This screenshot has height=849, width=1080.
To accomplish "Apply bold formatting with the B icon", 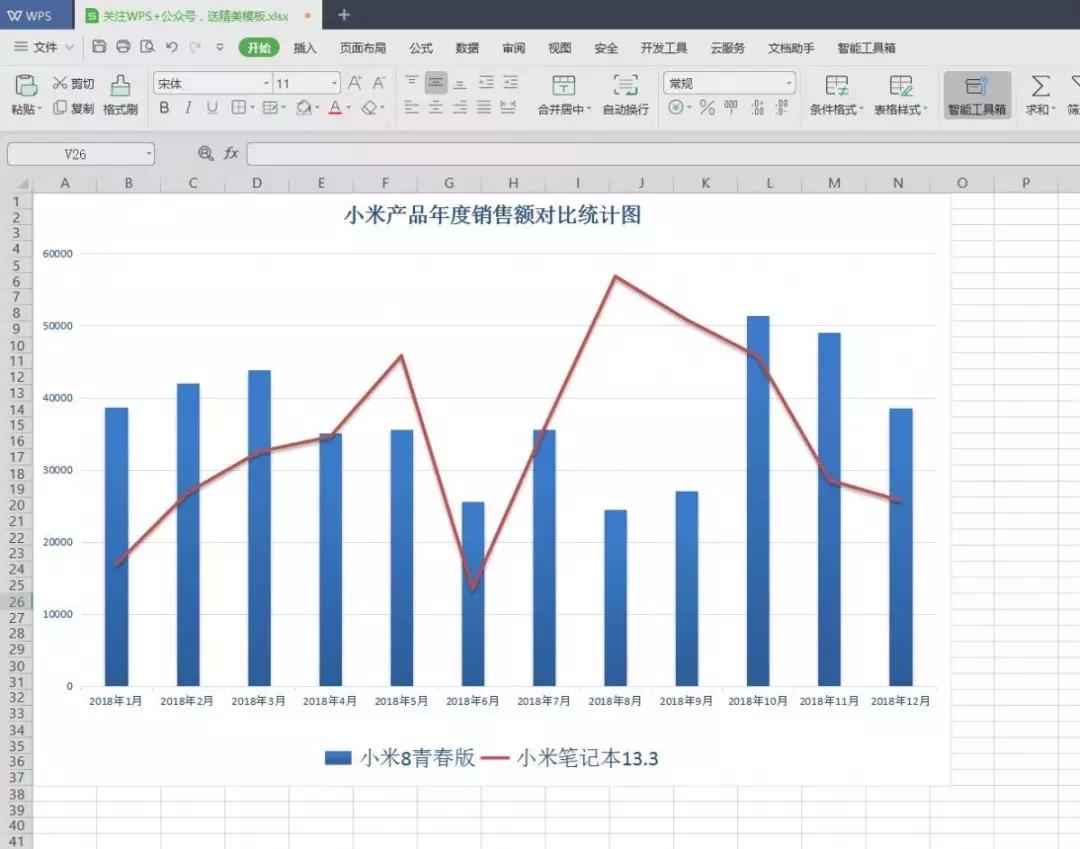I will pyautogui.click(x=163, y=109).
